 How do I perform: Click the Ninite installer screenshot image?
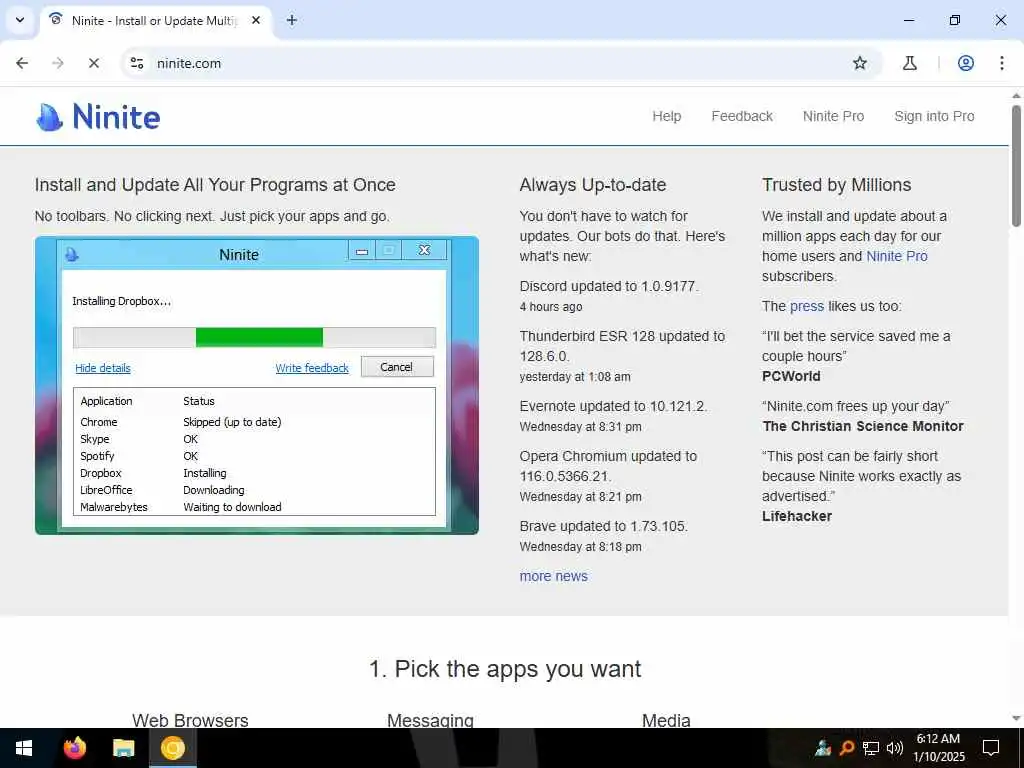[257, 385]
